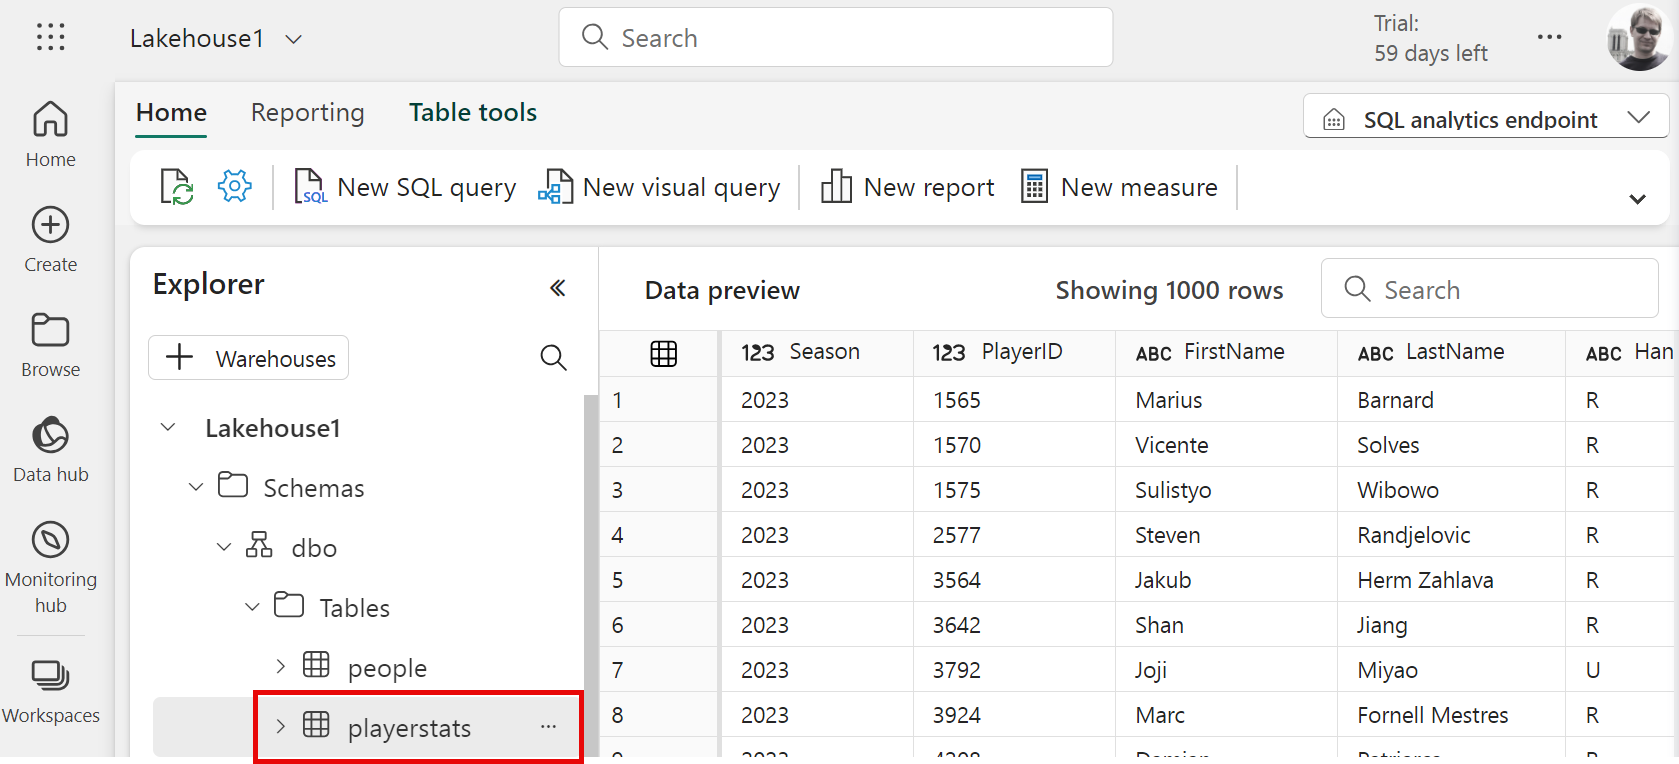Expand the playerstats table node
This screenshot has width=1679, height=764.
(280, 726)
